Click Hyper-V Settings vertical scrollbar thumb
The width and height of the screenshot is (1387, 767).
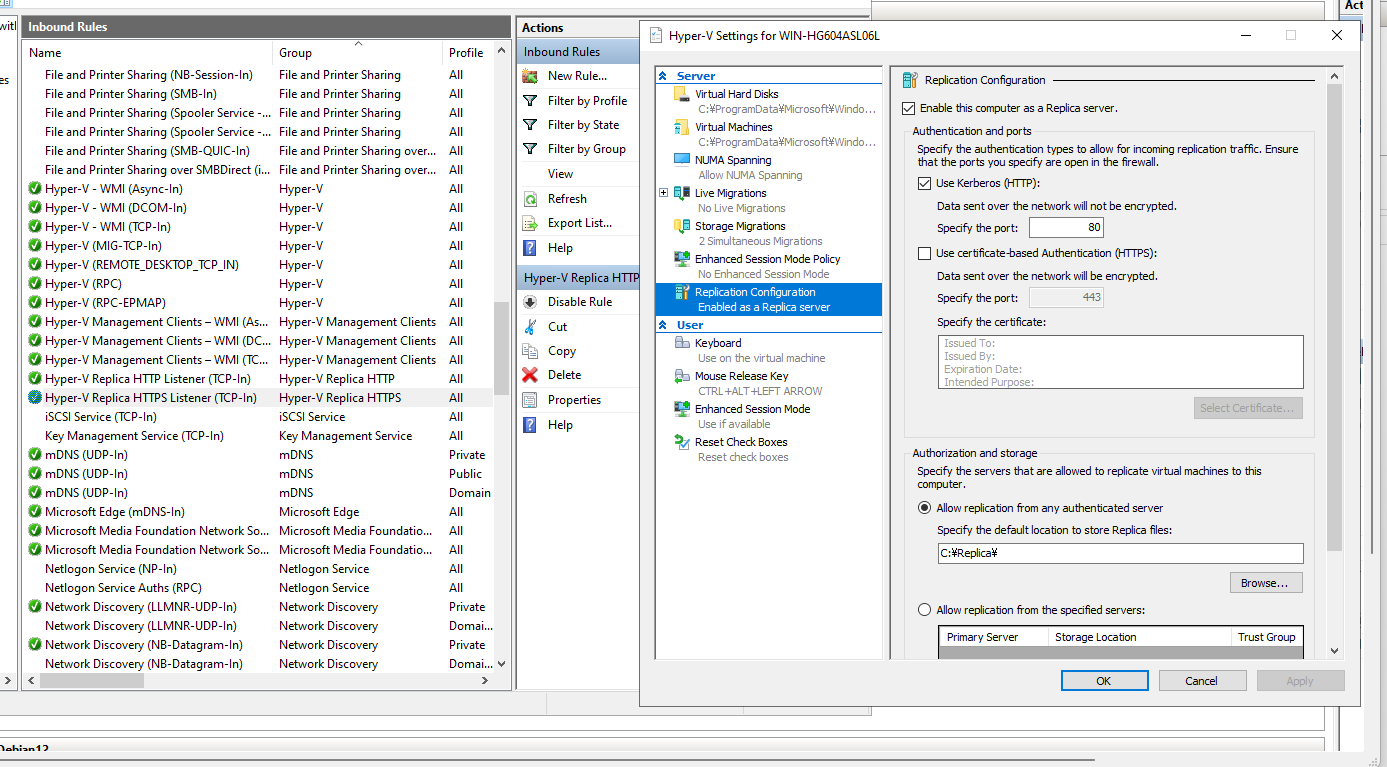[x=1334, y=317]
